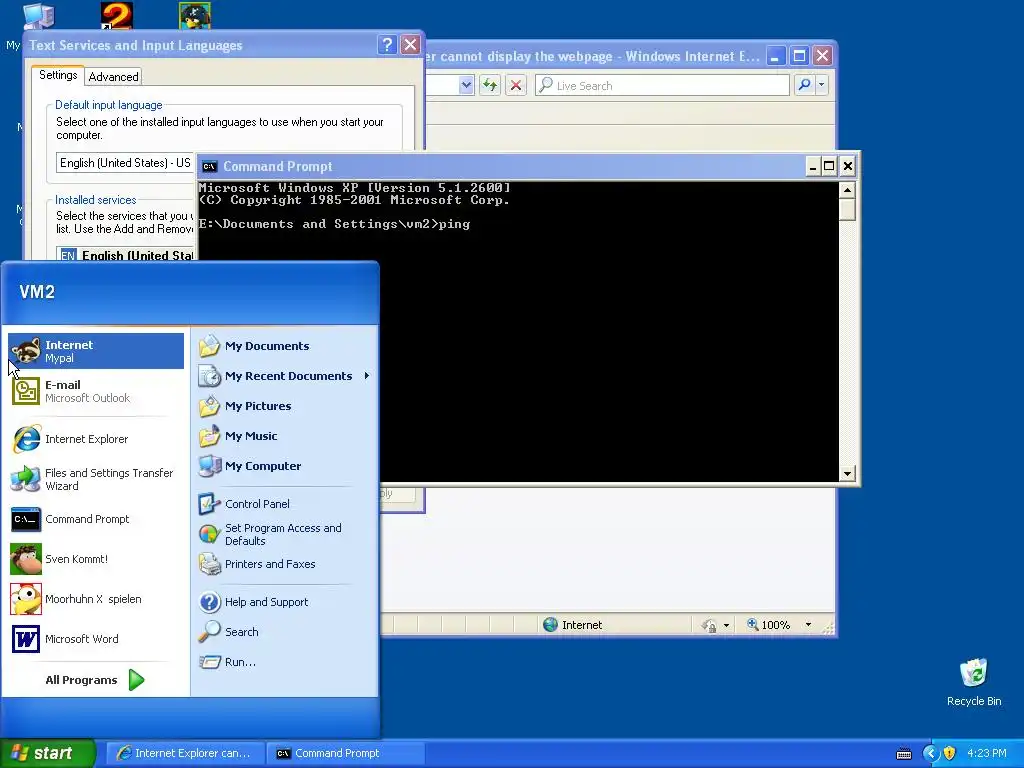Screen dimensions: 1024x768
Task: Switch to the Advanced tab
Action: 114,77
